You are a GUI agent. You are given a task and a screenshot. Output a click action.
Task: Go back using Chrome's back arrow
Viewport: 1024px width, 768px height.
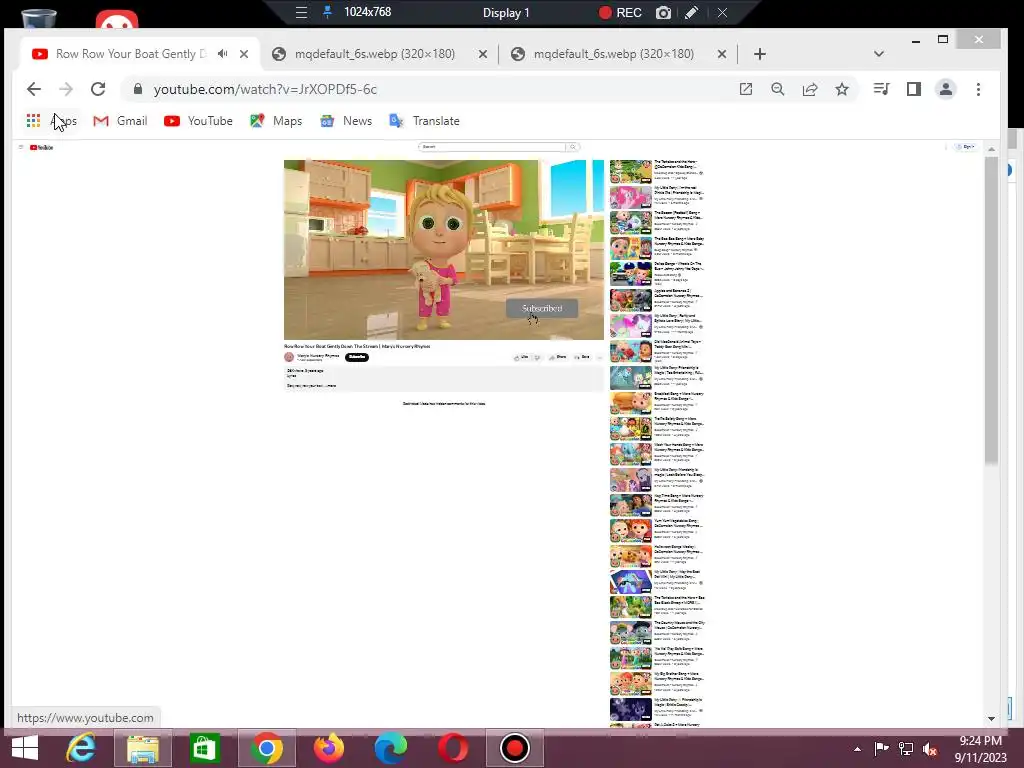(x=33, y=89)
